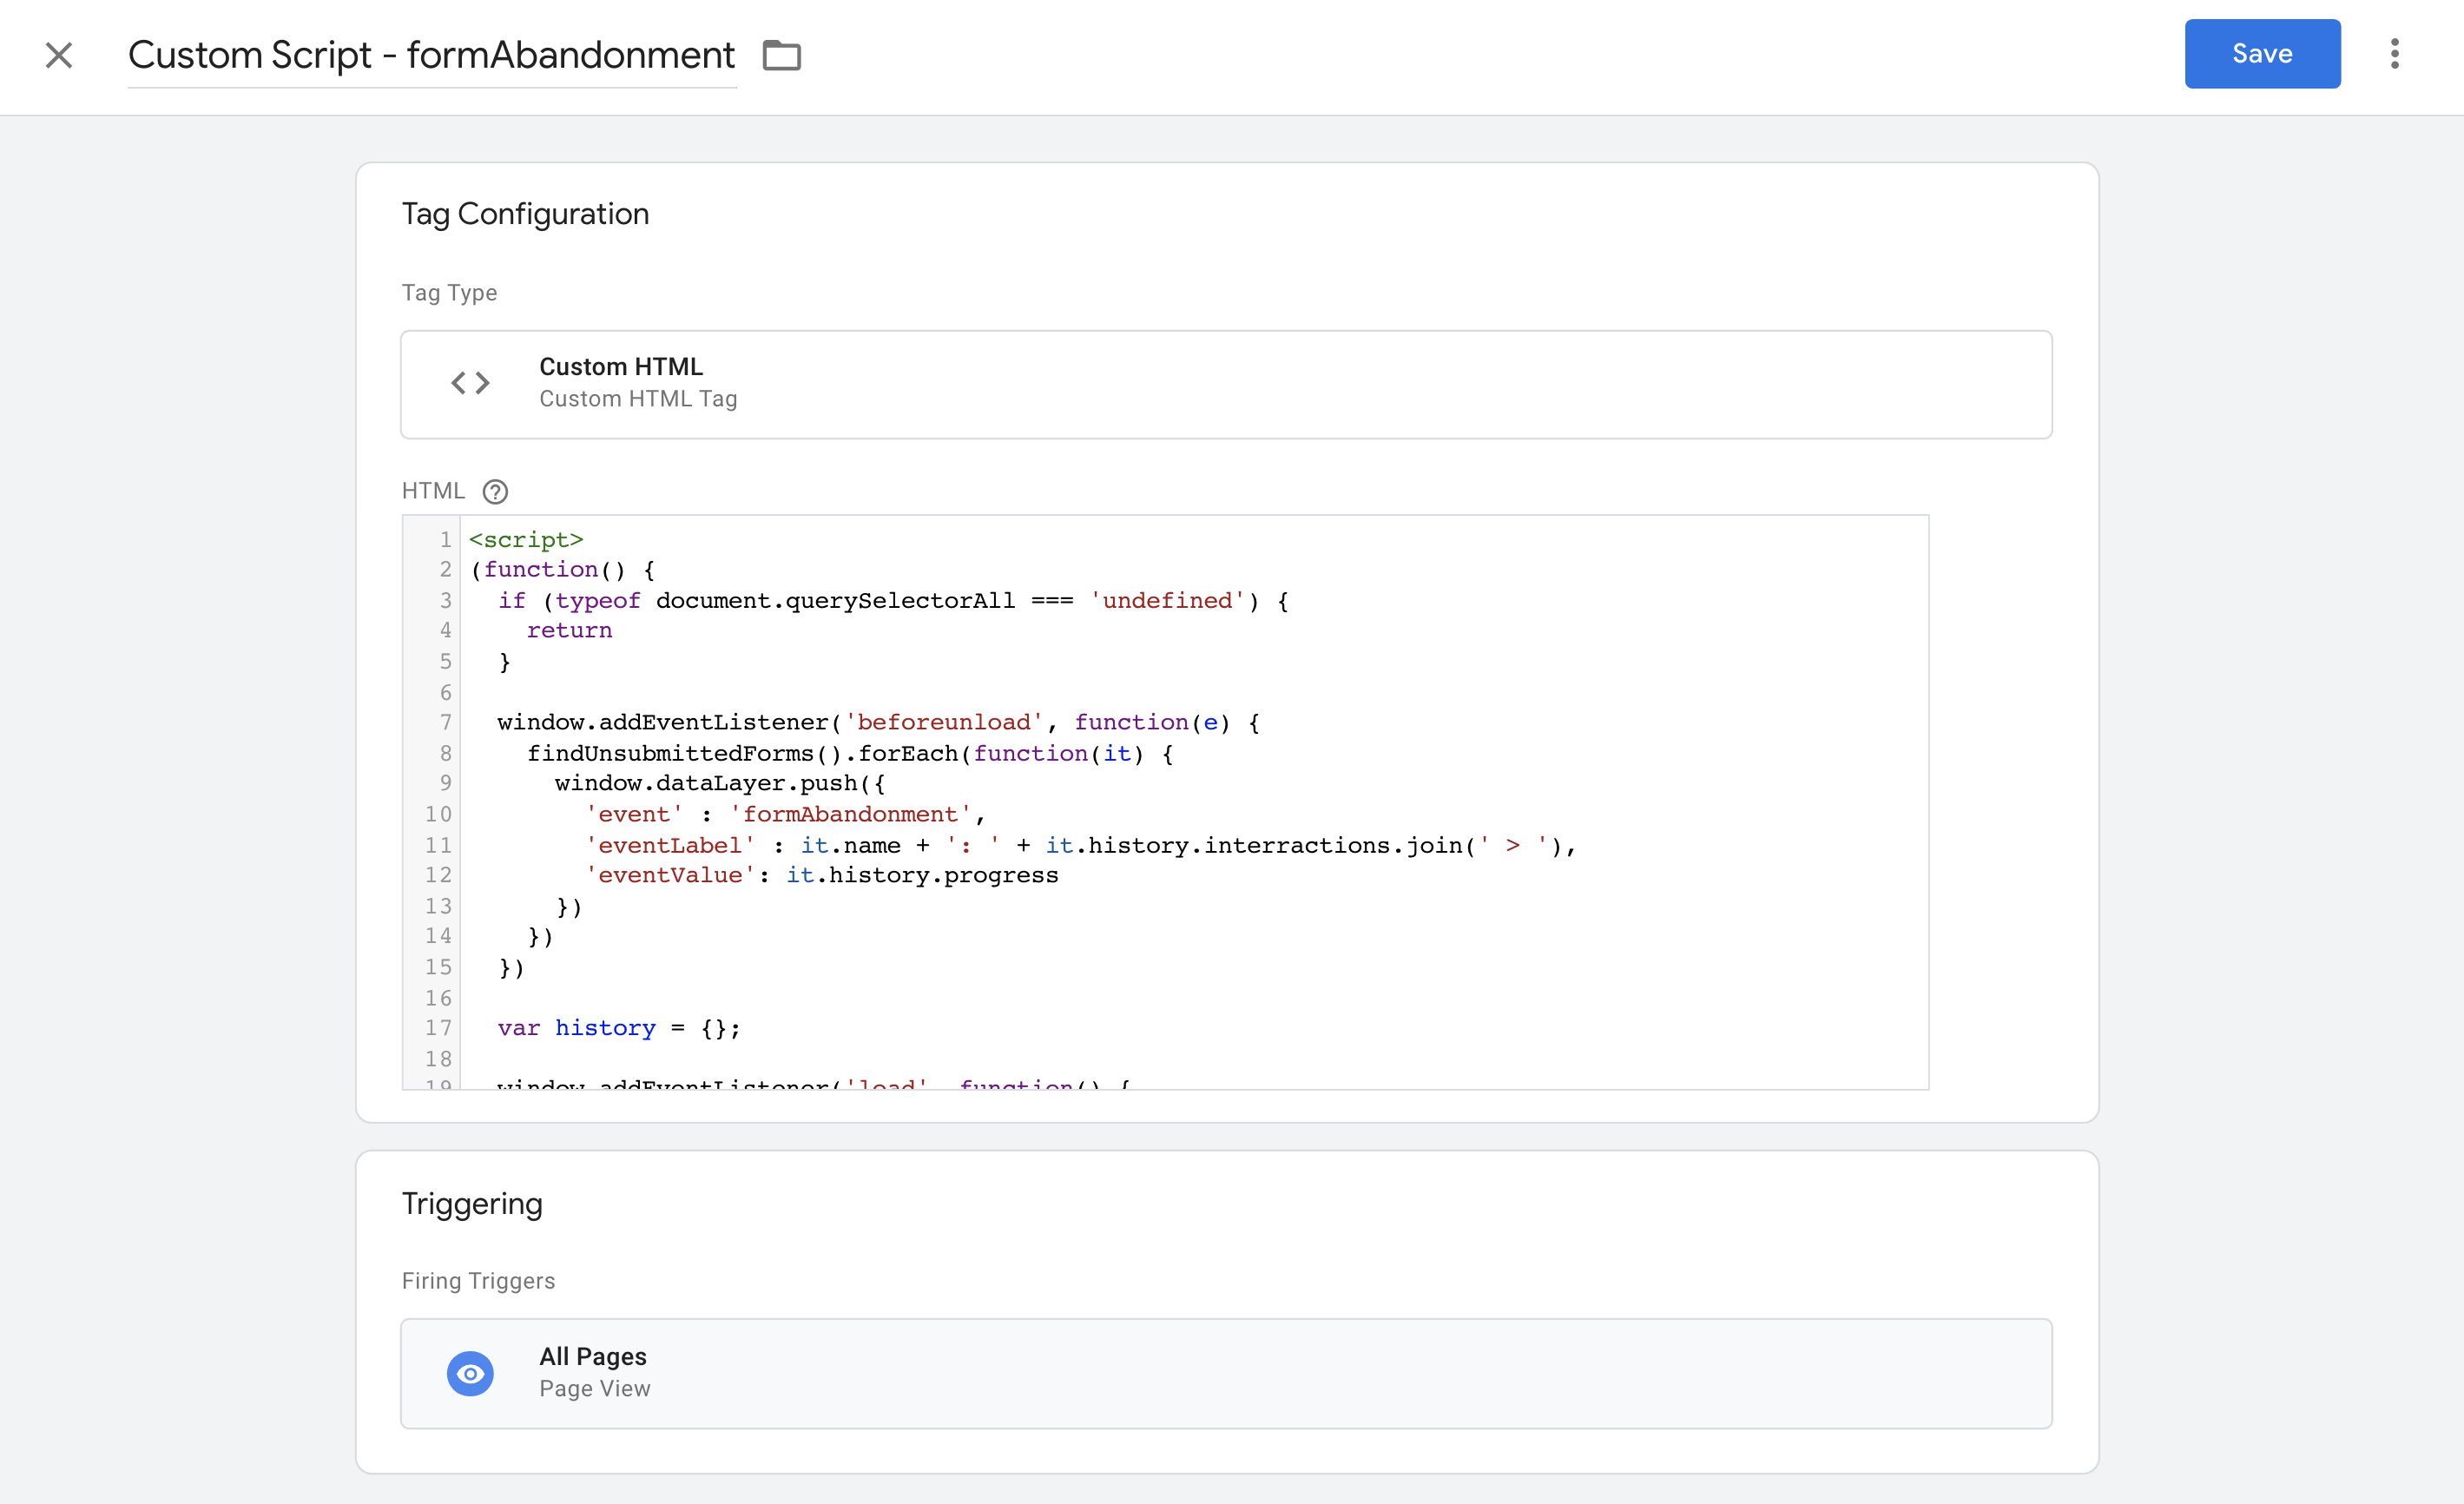2464x1504 pixels.
Task: Click the 'formAbandonment' event value in code
Action: coord(850,814)
